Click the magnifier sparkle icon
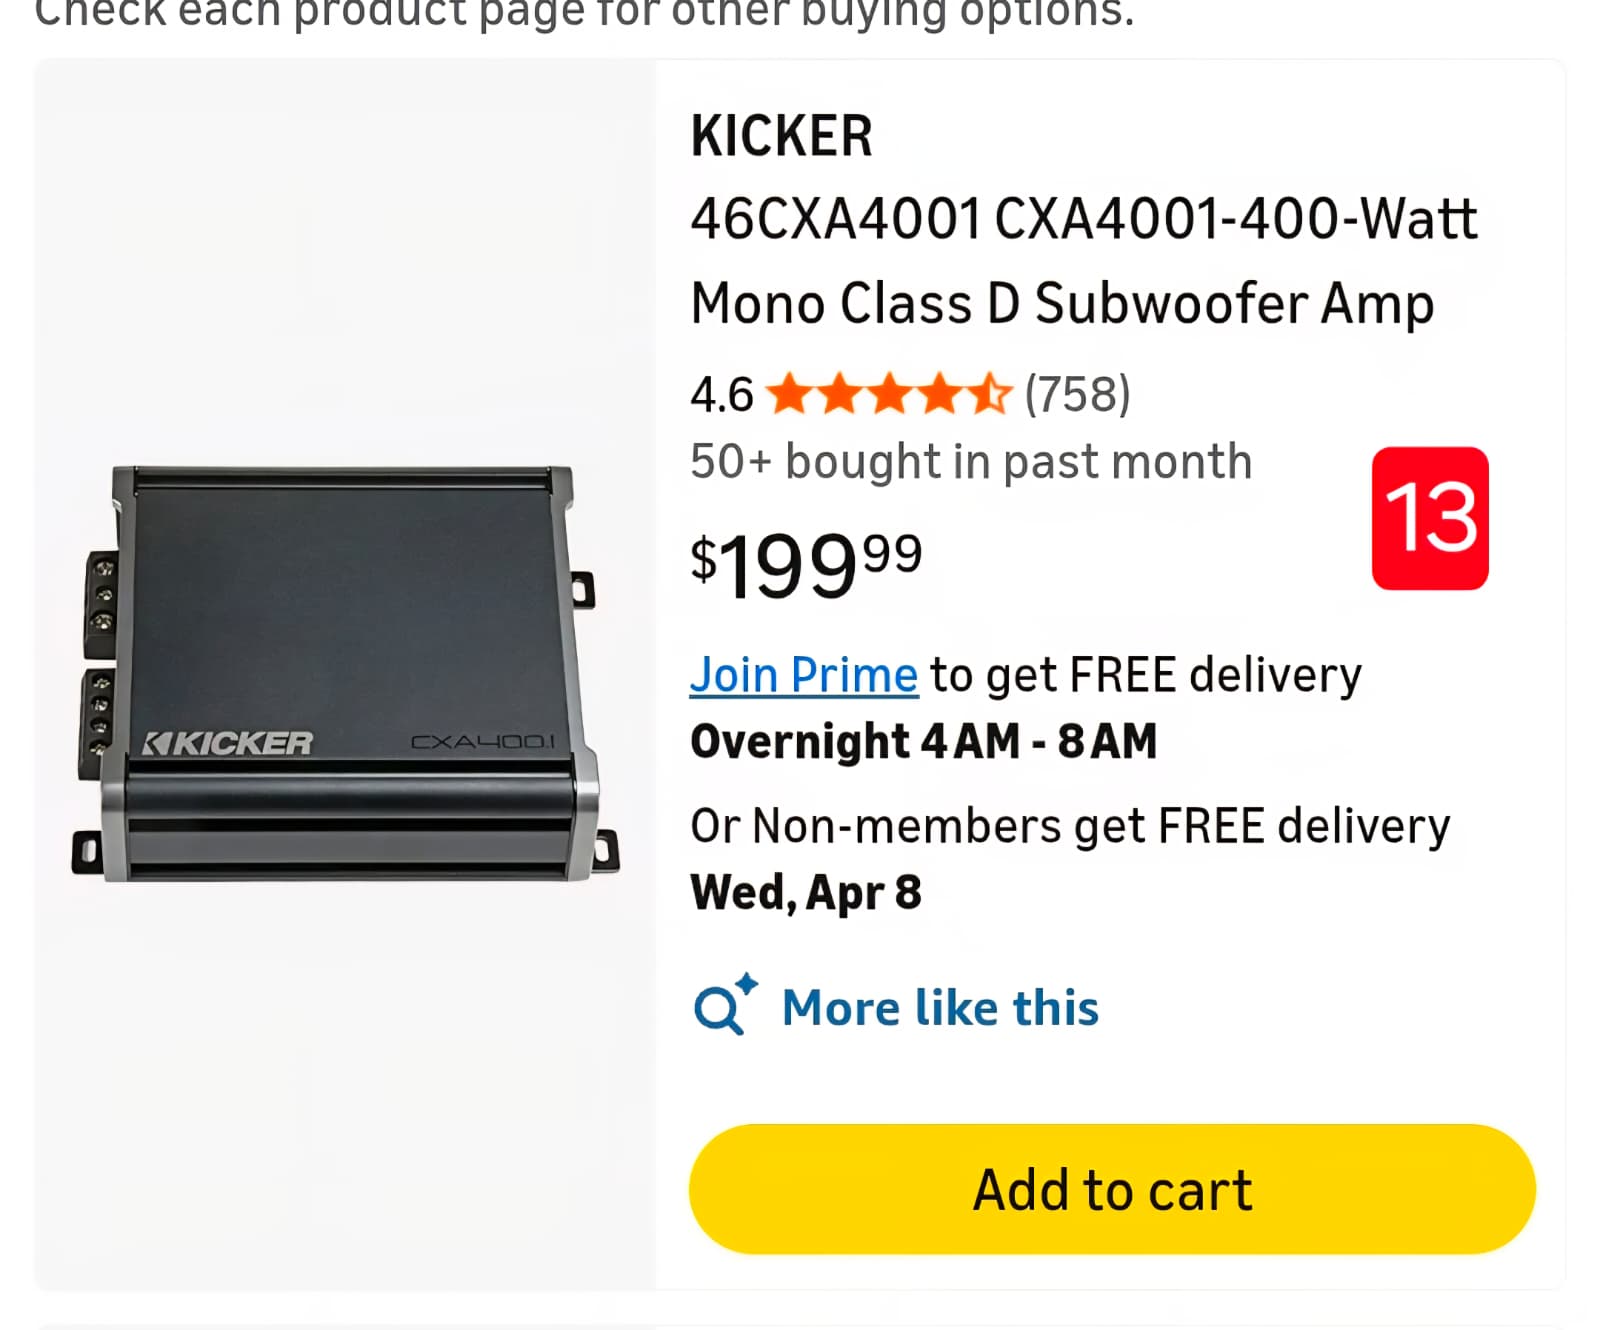Image resolution: width=1600 pixels, height=1330 pixels. point(724,1004)
